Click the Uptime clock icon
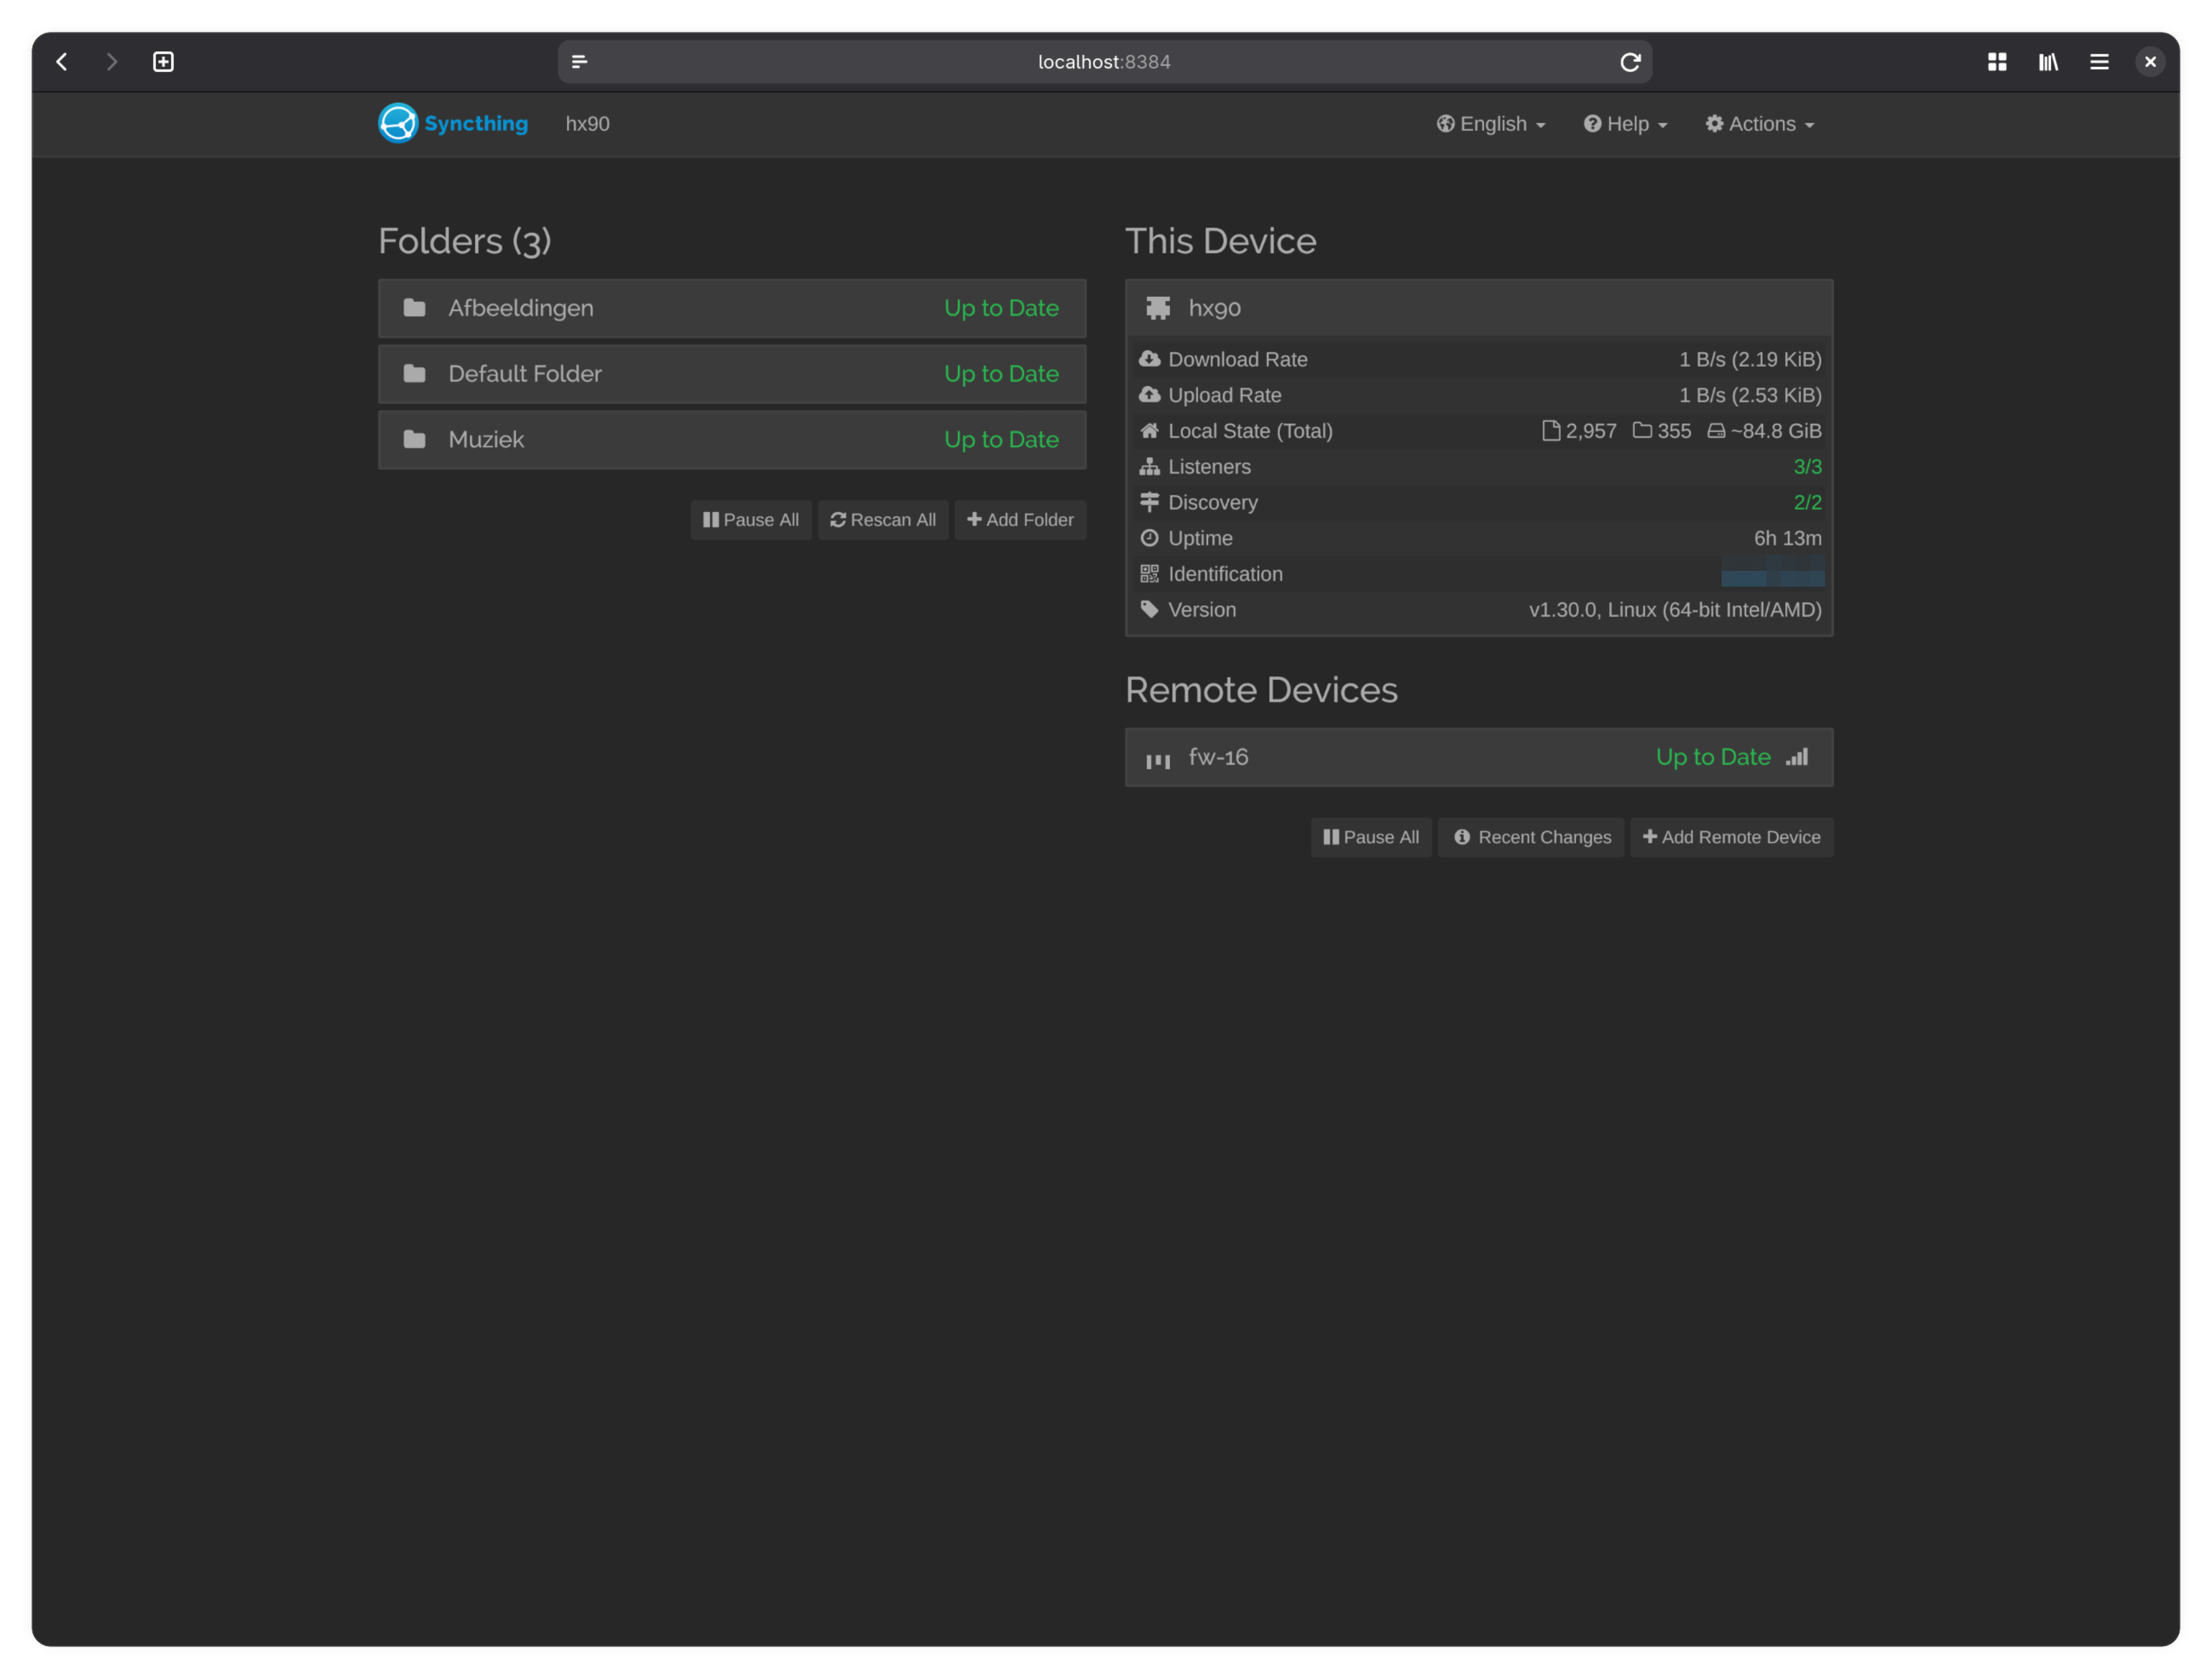Image resolution: width=2212 pixels, height=1678 pixels. point(1149,538)
